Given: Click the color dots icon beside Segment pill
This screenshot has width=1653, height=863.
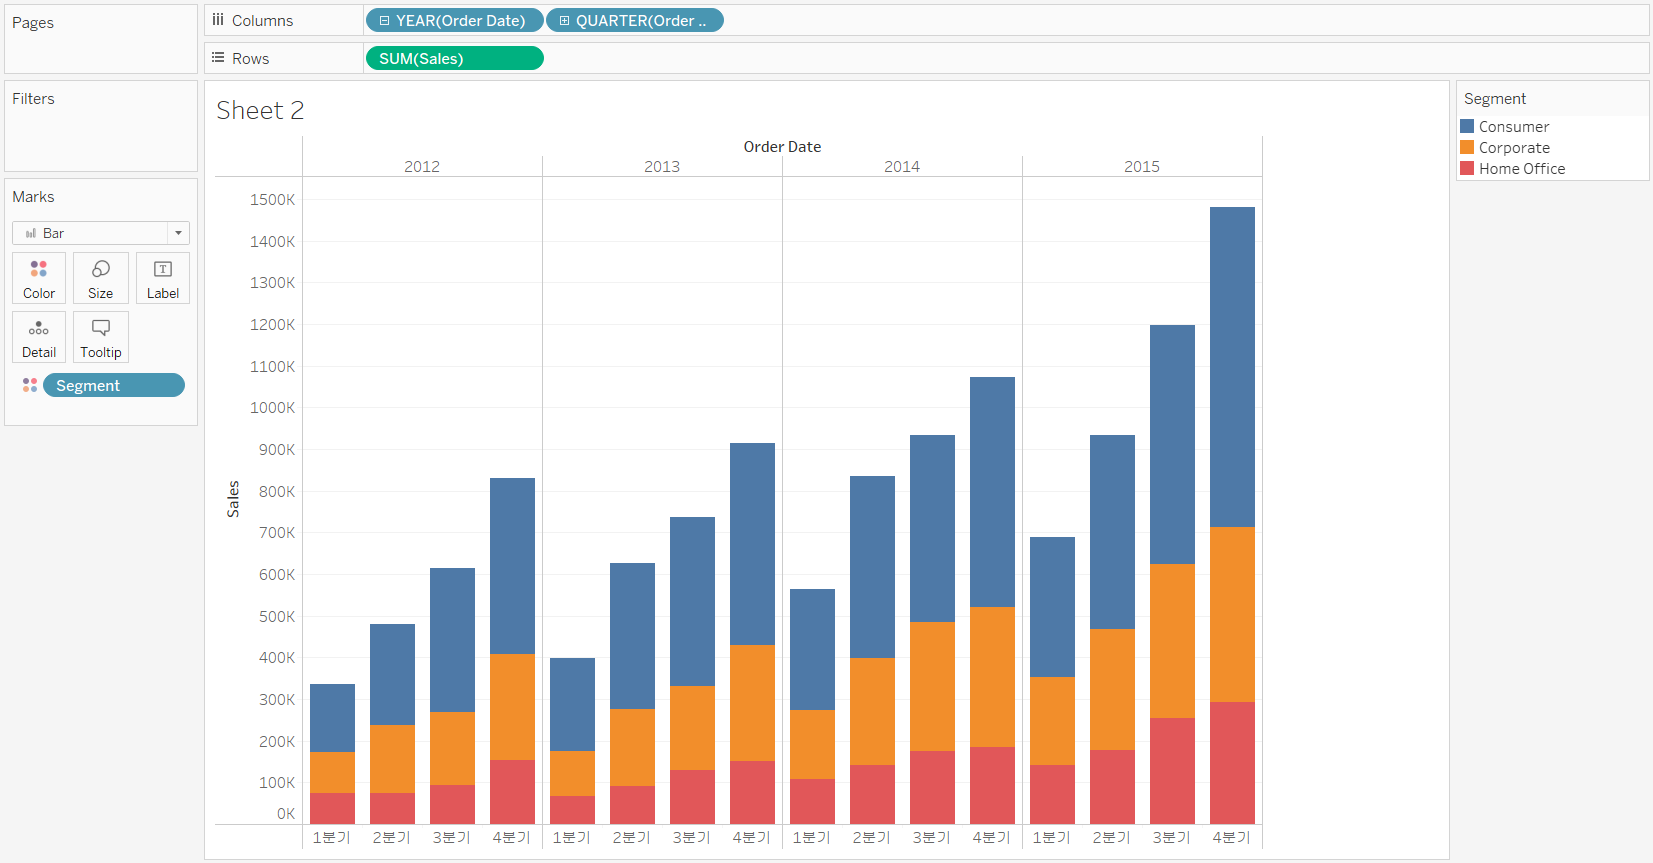Looking at the screenshot, I should [x=30, y=385].
